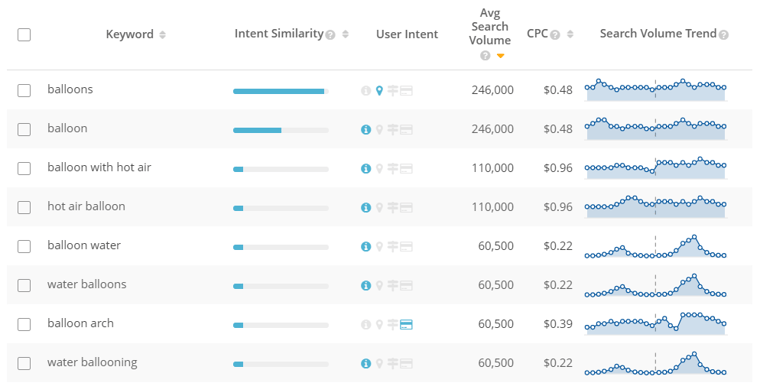
Task: Click the intent similarity bar for balloons
Action: tap(281, 91)
